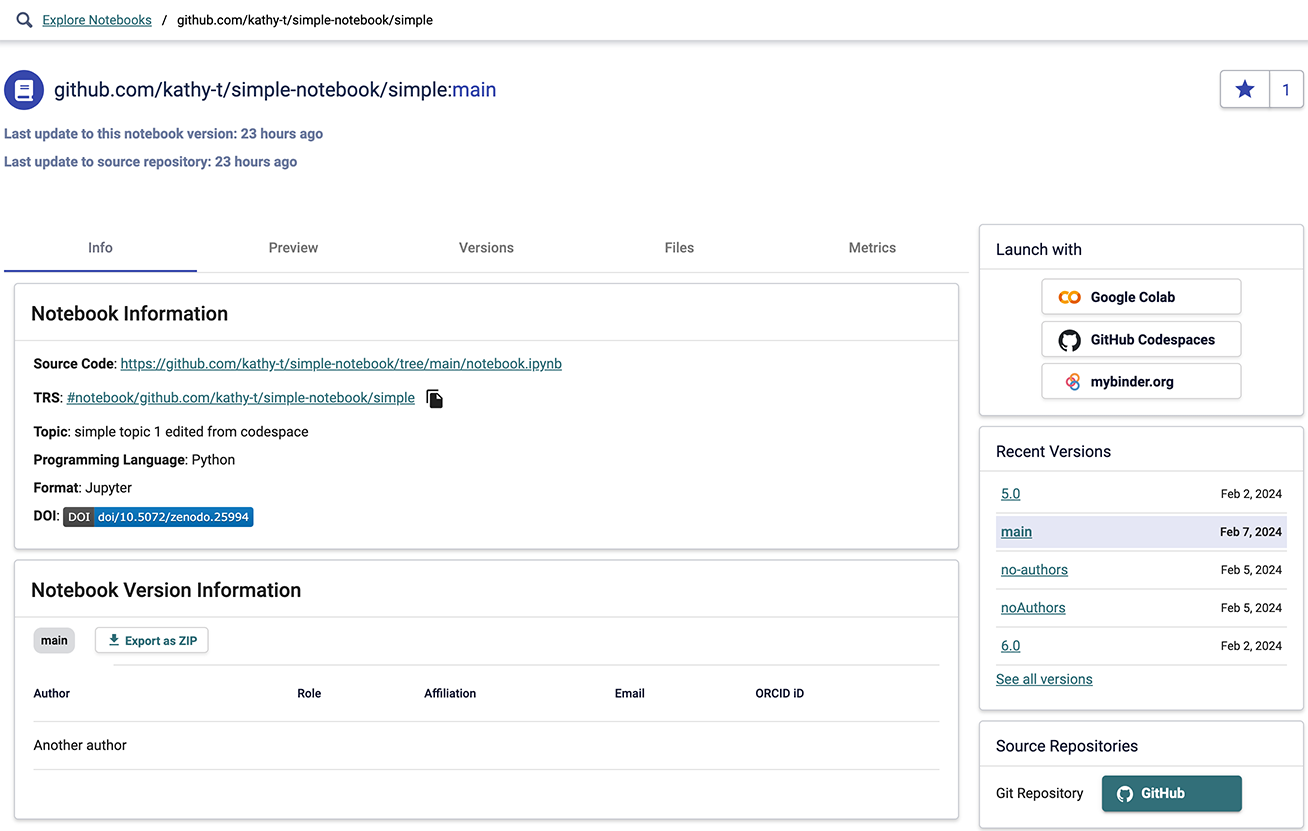Click the notebook book icon
1308x831 pixels.
24,90
